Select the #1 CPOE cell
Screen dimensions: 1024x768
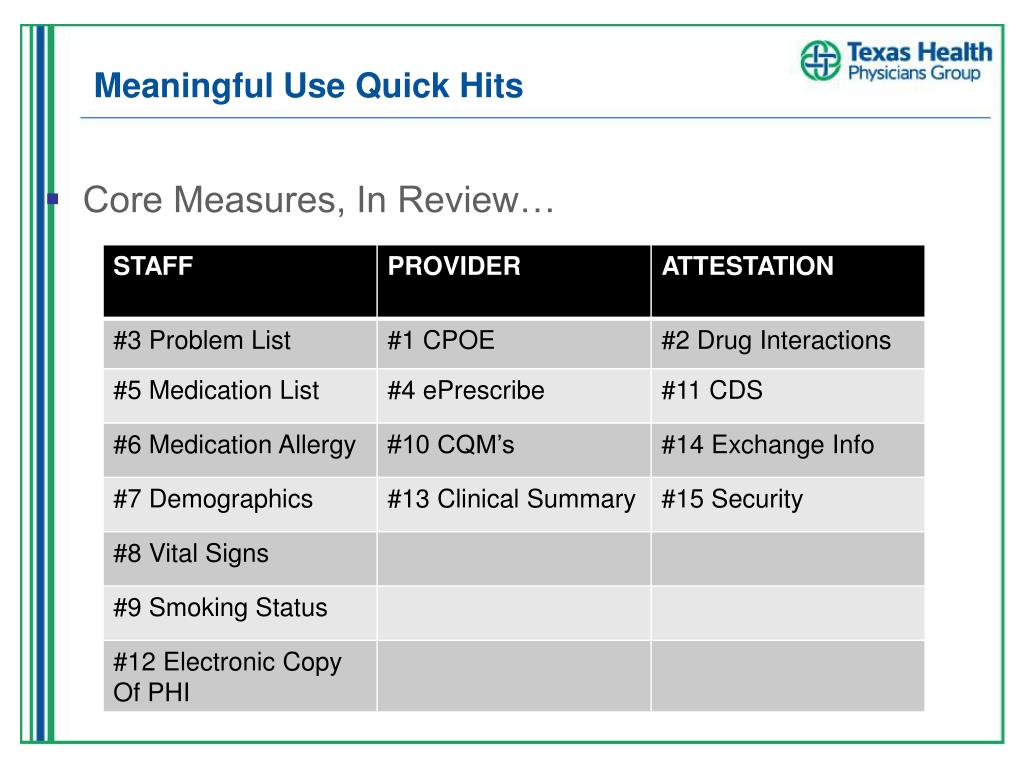pos(514,343)
